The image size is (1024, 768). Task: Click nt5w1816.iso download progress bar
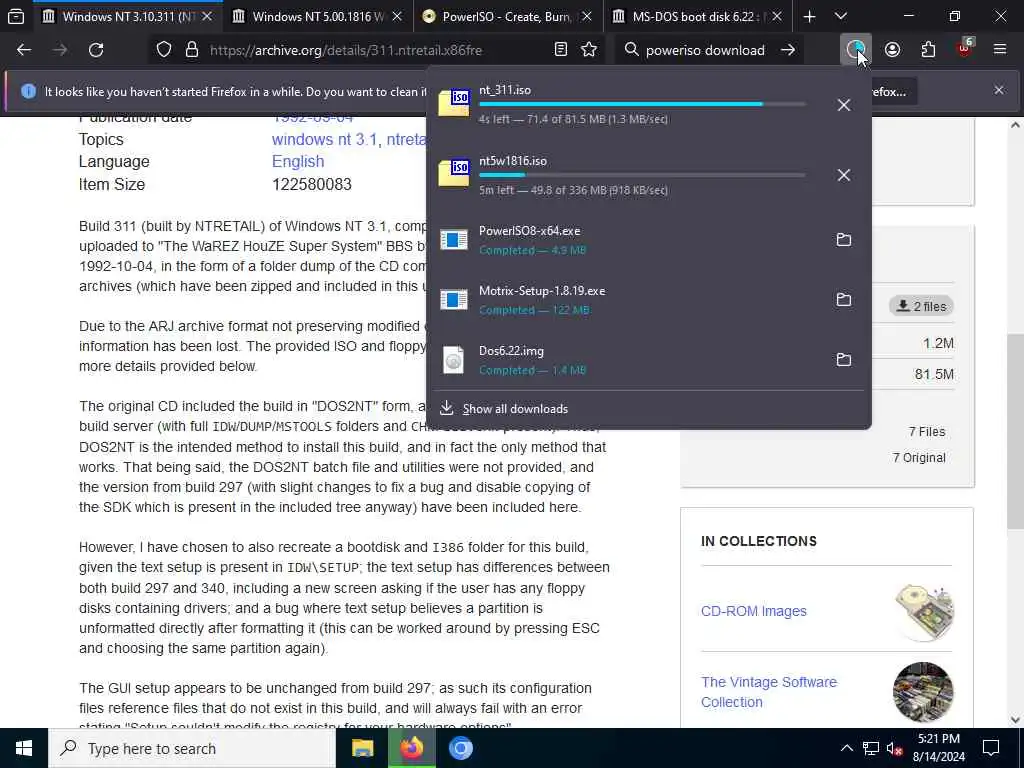pyautogui.click(x=642, y=175)
